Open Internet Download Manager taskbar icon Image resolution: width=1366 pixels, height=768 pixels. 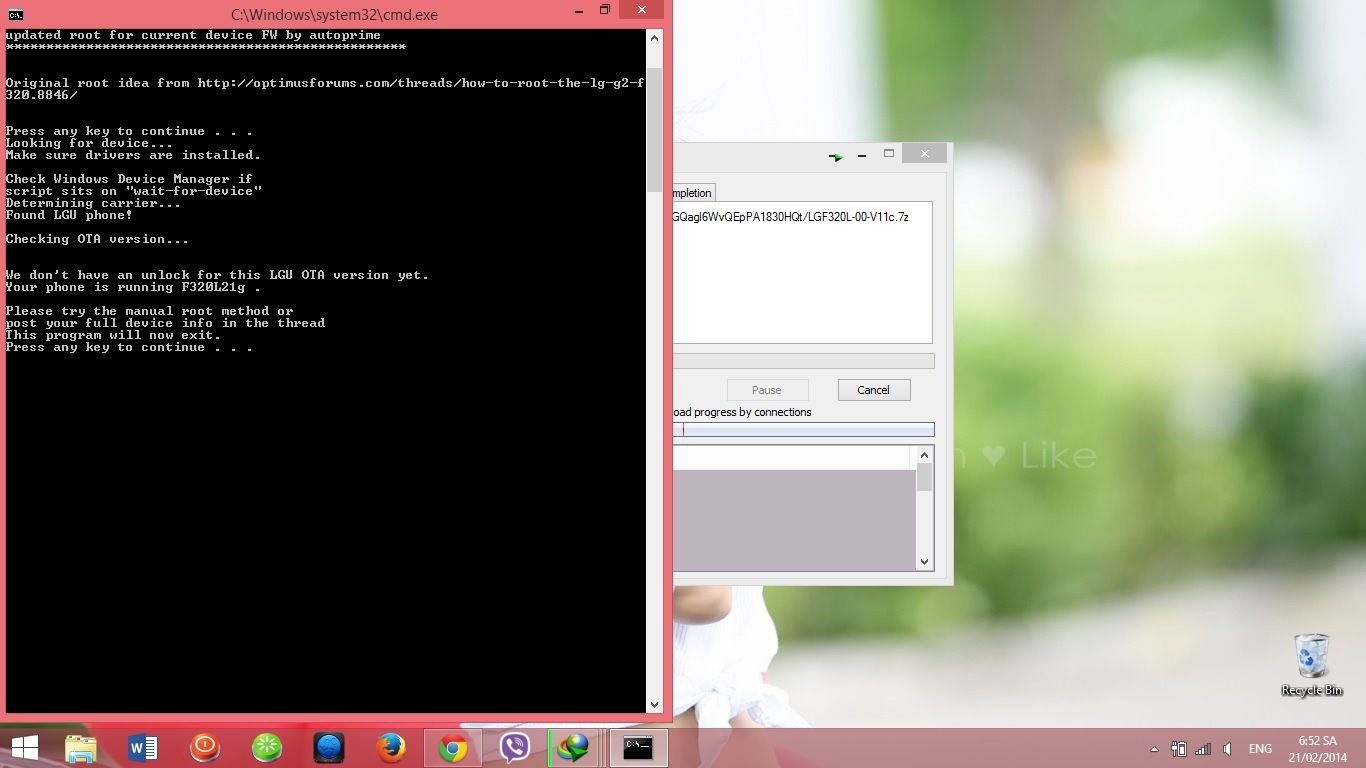tap(574, 748)
